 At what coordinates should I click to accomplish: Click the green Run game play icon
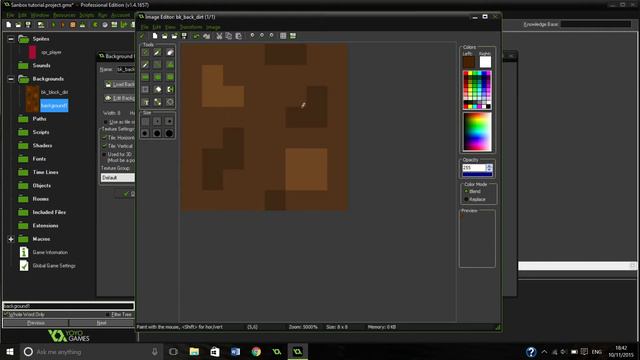53,25
